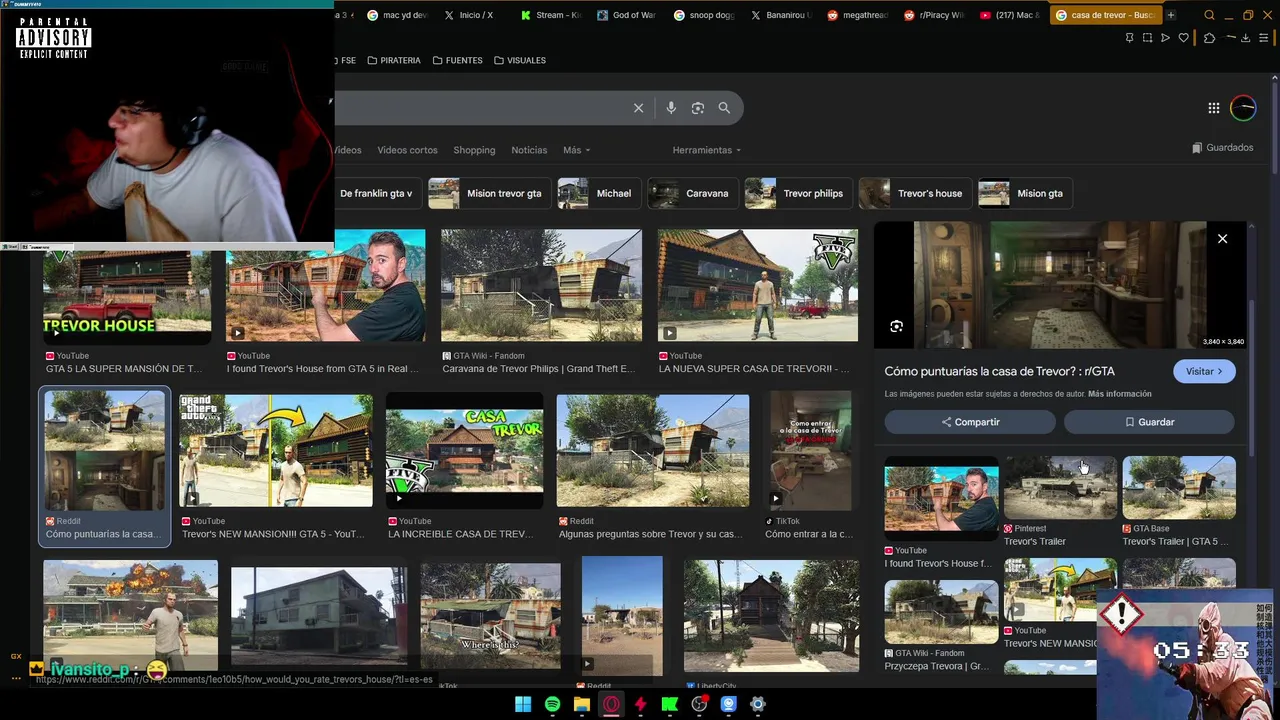Click the magnifier search submit icon

[724, 108]
